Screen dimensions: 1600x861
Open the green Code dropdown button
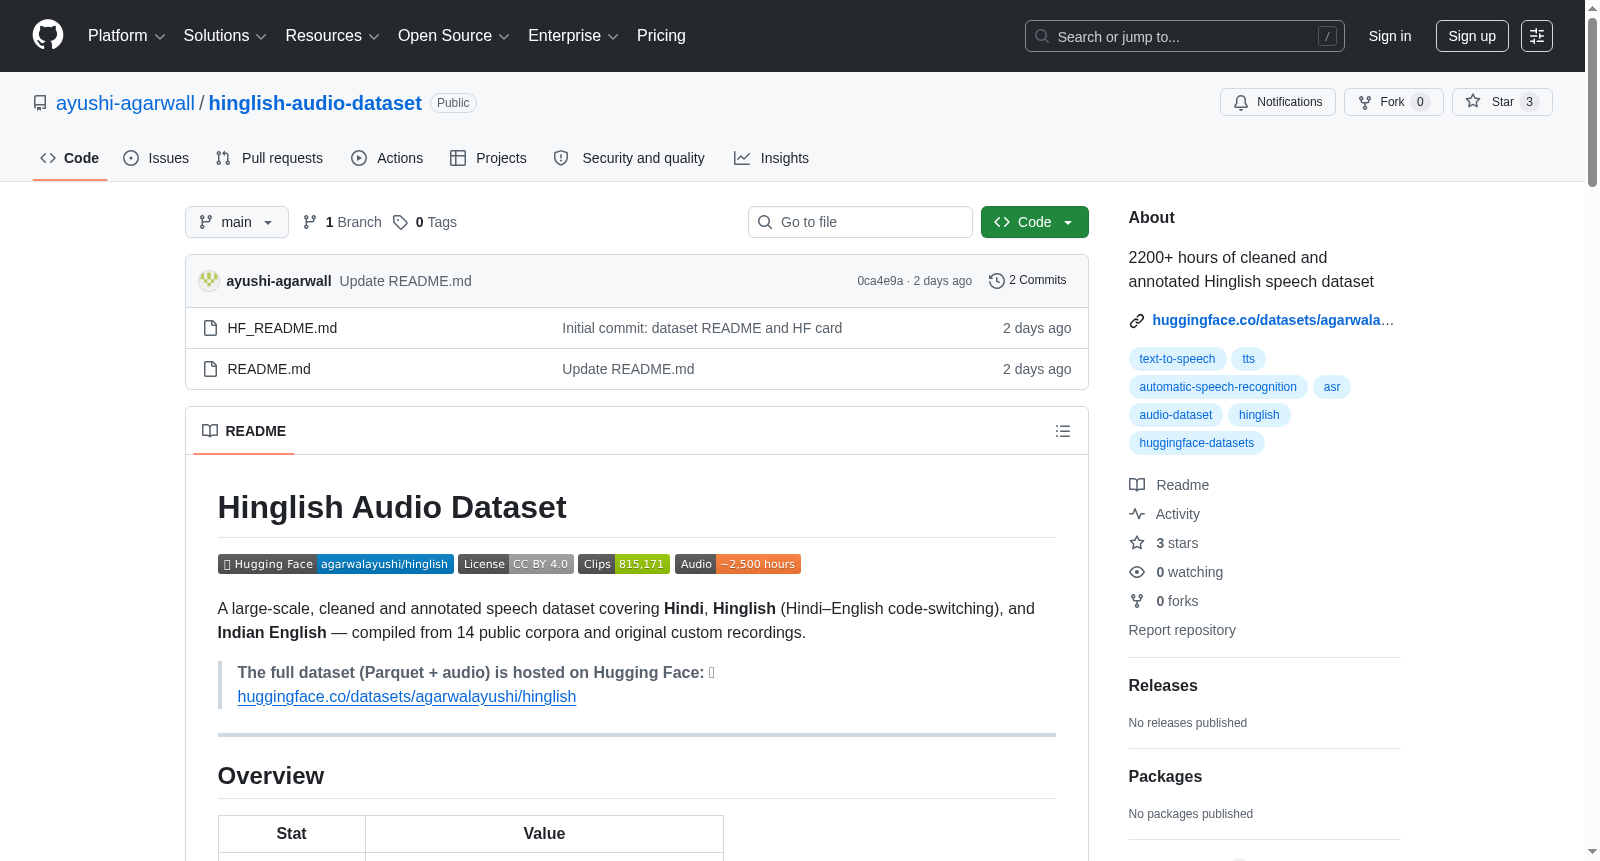[1035, 222]
